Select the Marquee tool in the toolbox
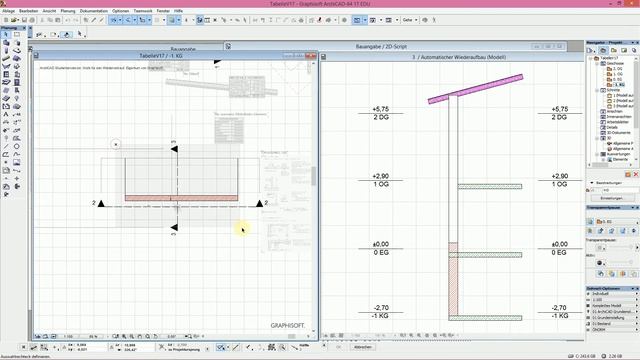Viewport: 640px width, 360px height. tap(17, 35)
